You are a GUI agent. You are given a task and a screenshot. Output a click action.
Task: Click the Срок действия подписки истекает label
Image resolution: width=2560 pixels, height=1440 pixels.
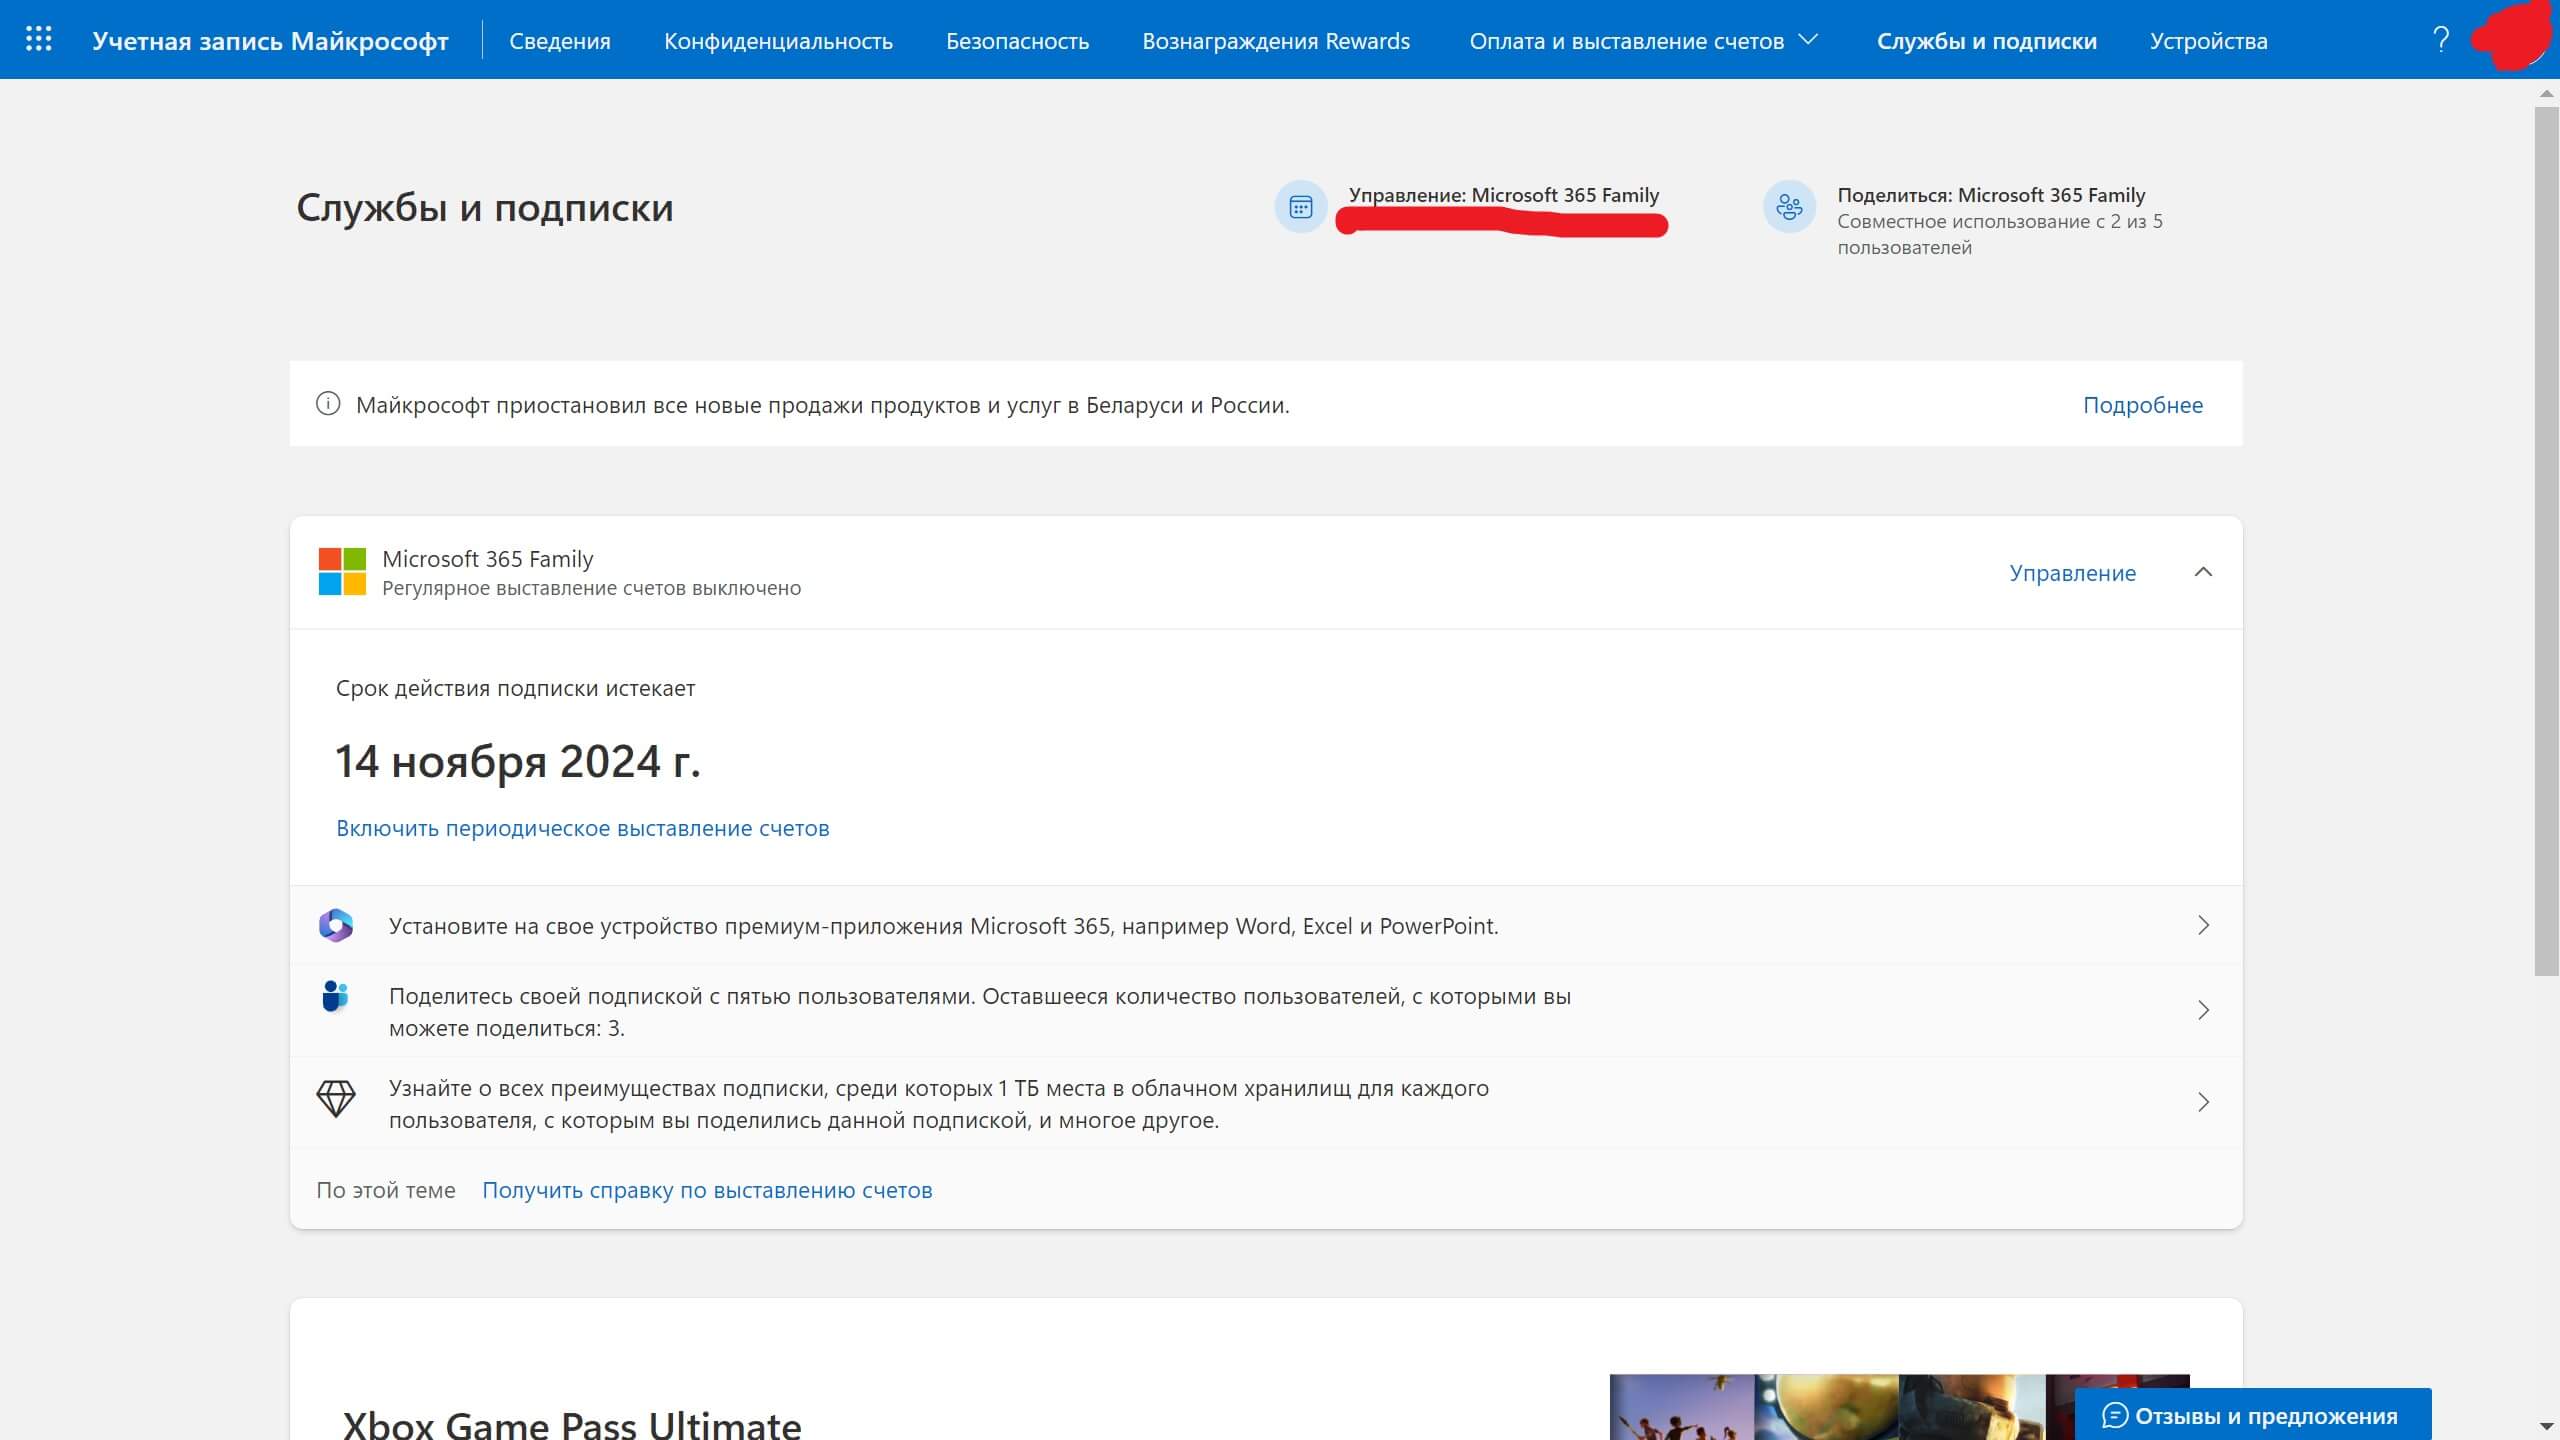(x=515, y=688)
